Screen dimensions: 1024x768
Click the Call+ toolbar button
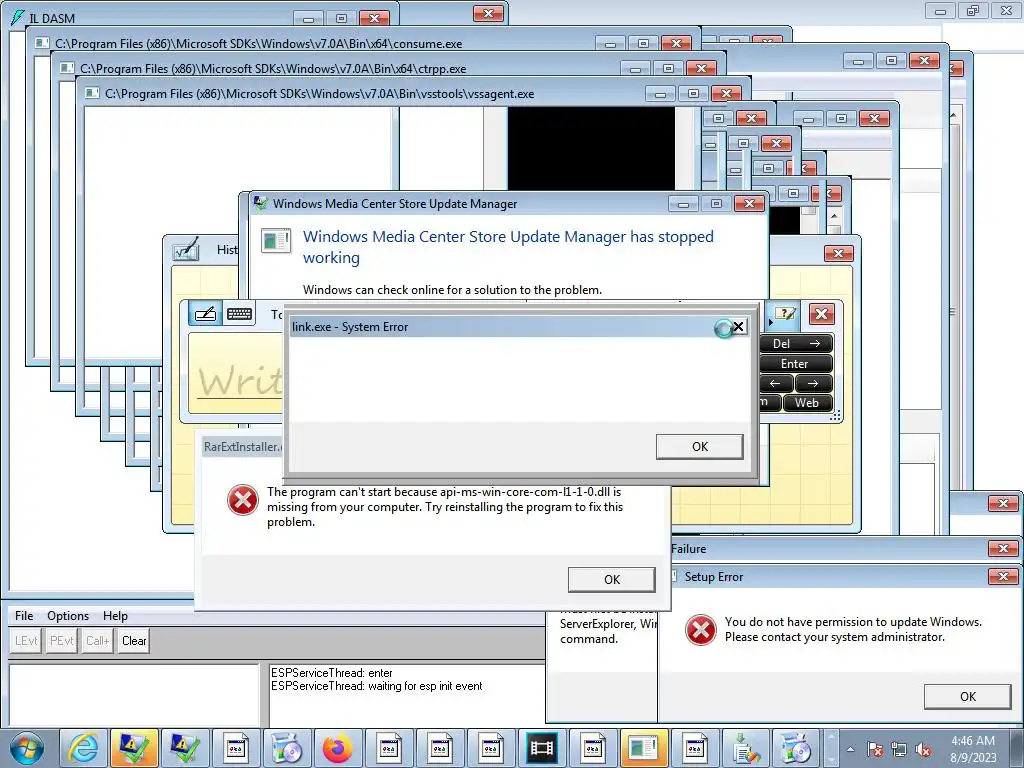pyautogui.click(x=97, y=641)
